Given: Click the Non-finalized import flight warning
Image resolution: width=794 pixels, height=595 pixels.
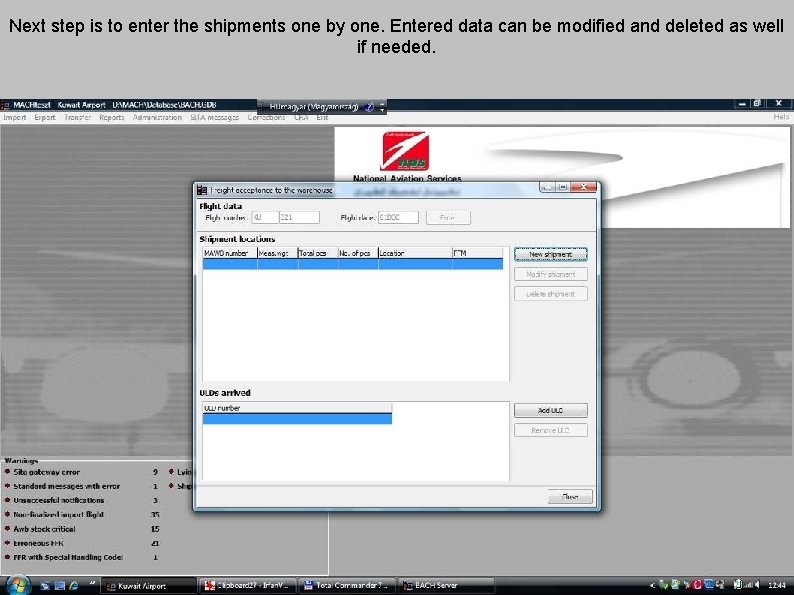Looking at the screenshot, I should [58, 514].
